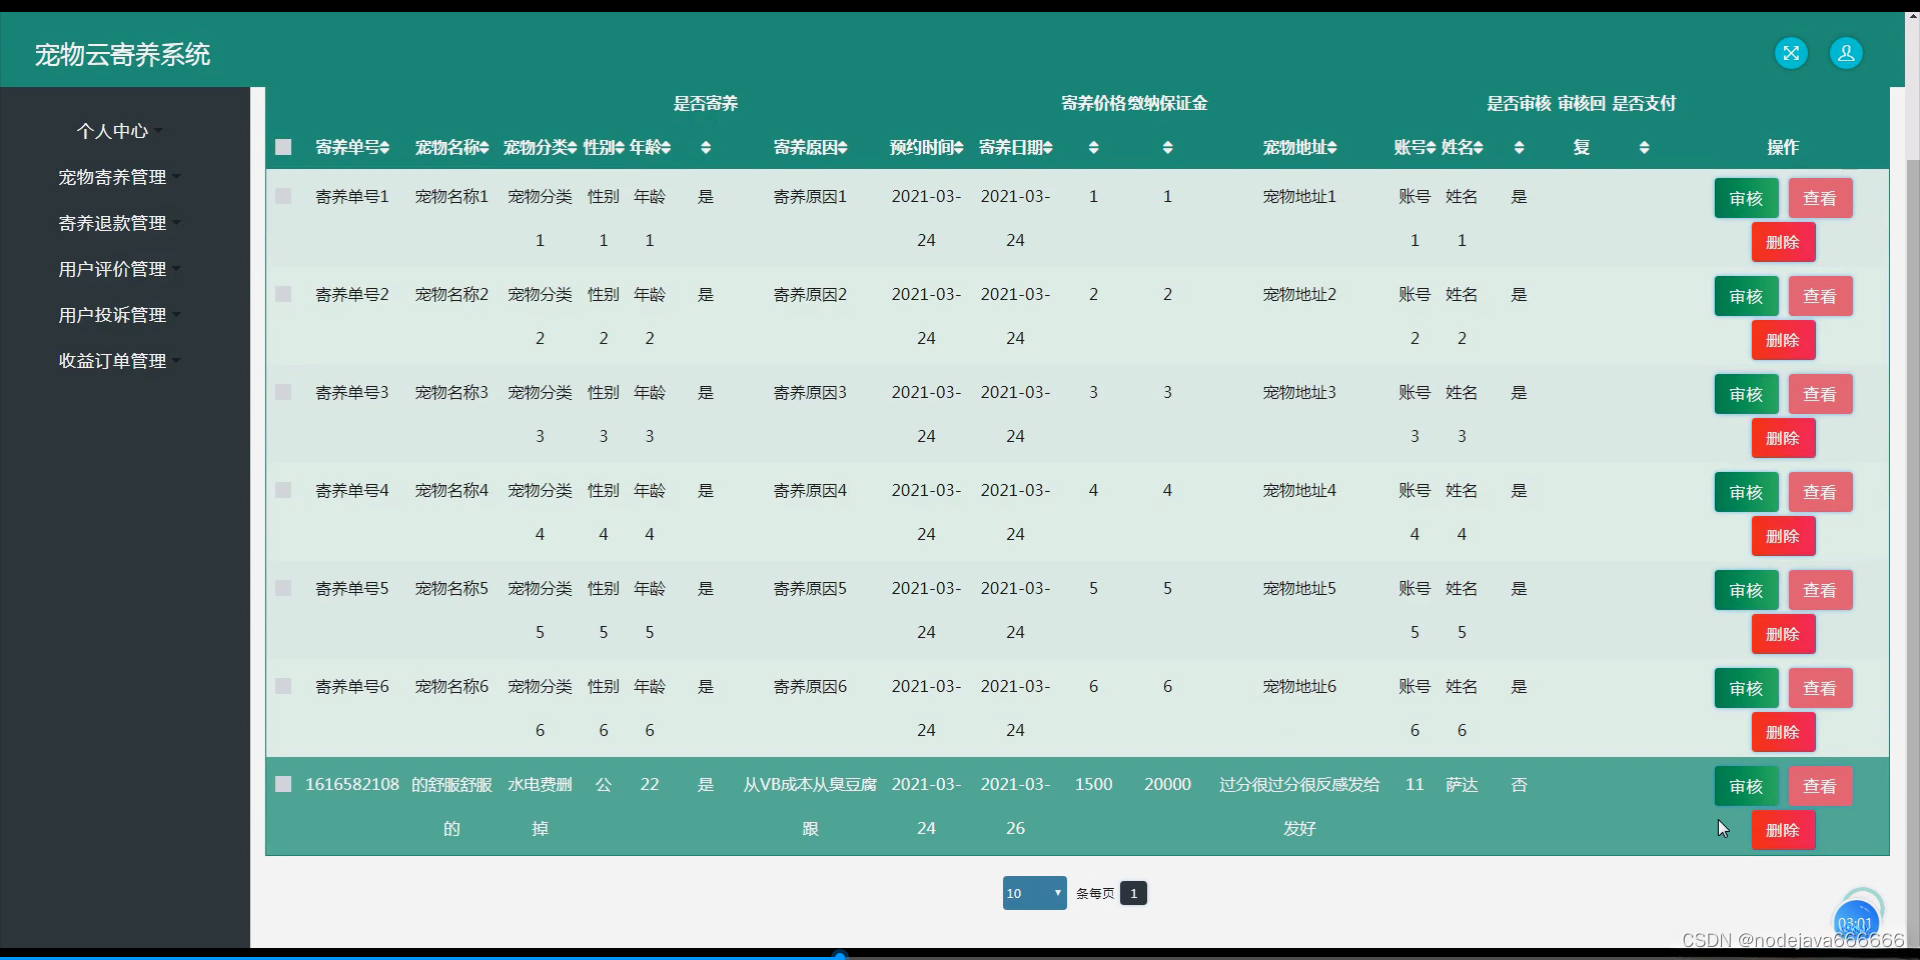The height and width of the screenshot is (960, 1920).
Task: Sort by 预约时间 column arrows
Action: (959, 148)
